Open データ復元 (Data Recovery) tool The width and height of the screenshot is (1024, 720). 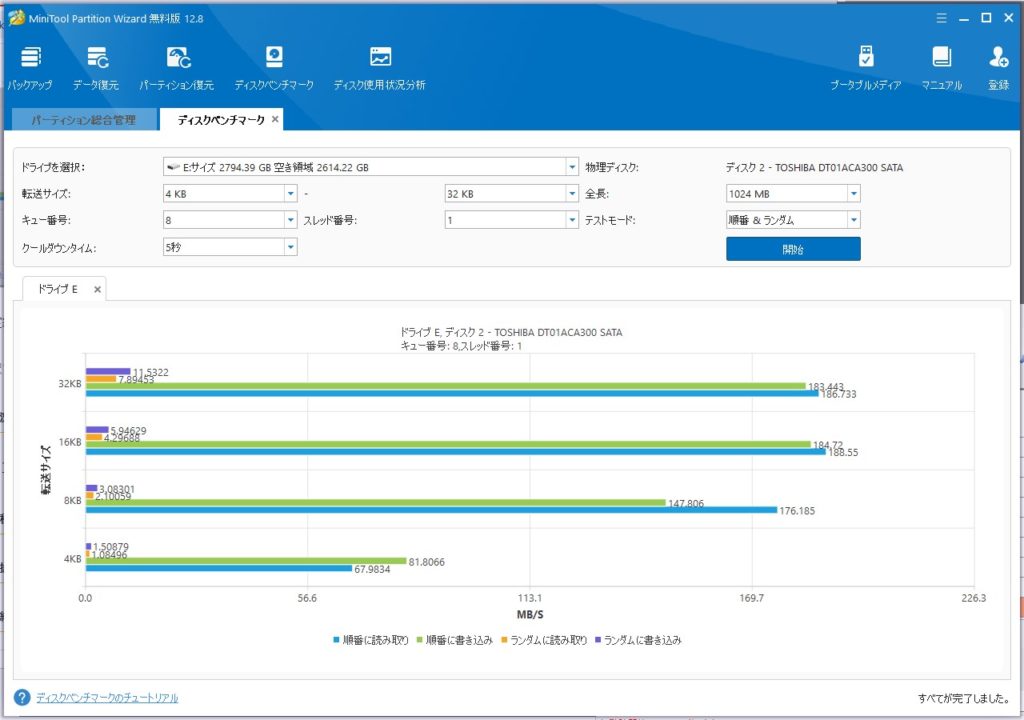(97, 58)
